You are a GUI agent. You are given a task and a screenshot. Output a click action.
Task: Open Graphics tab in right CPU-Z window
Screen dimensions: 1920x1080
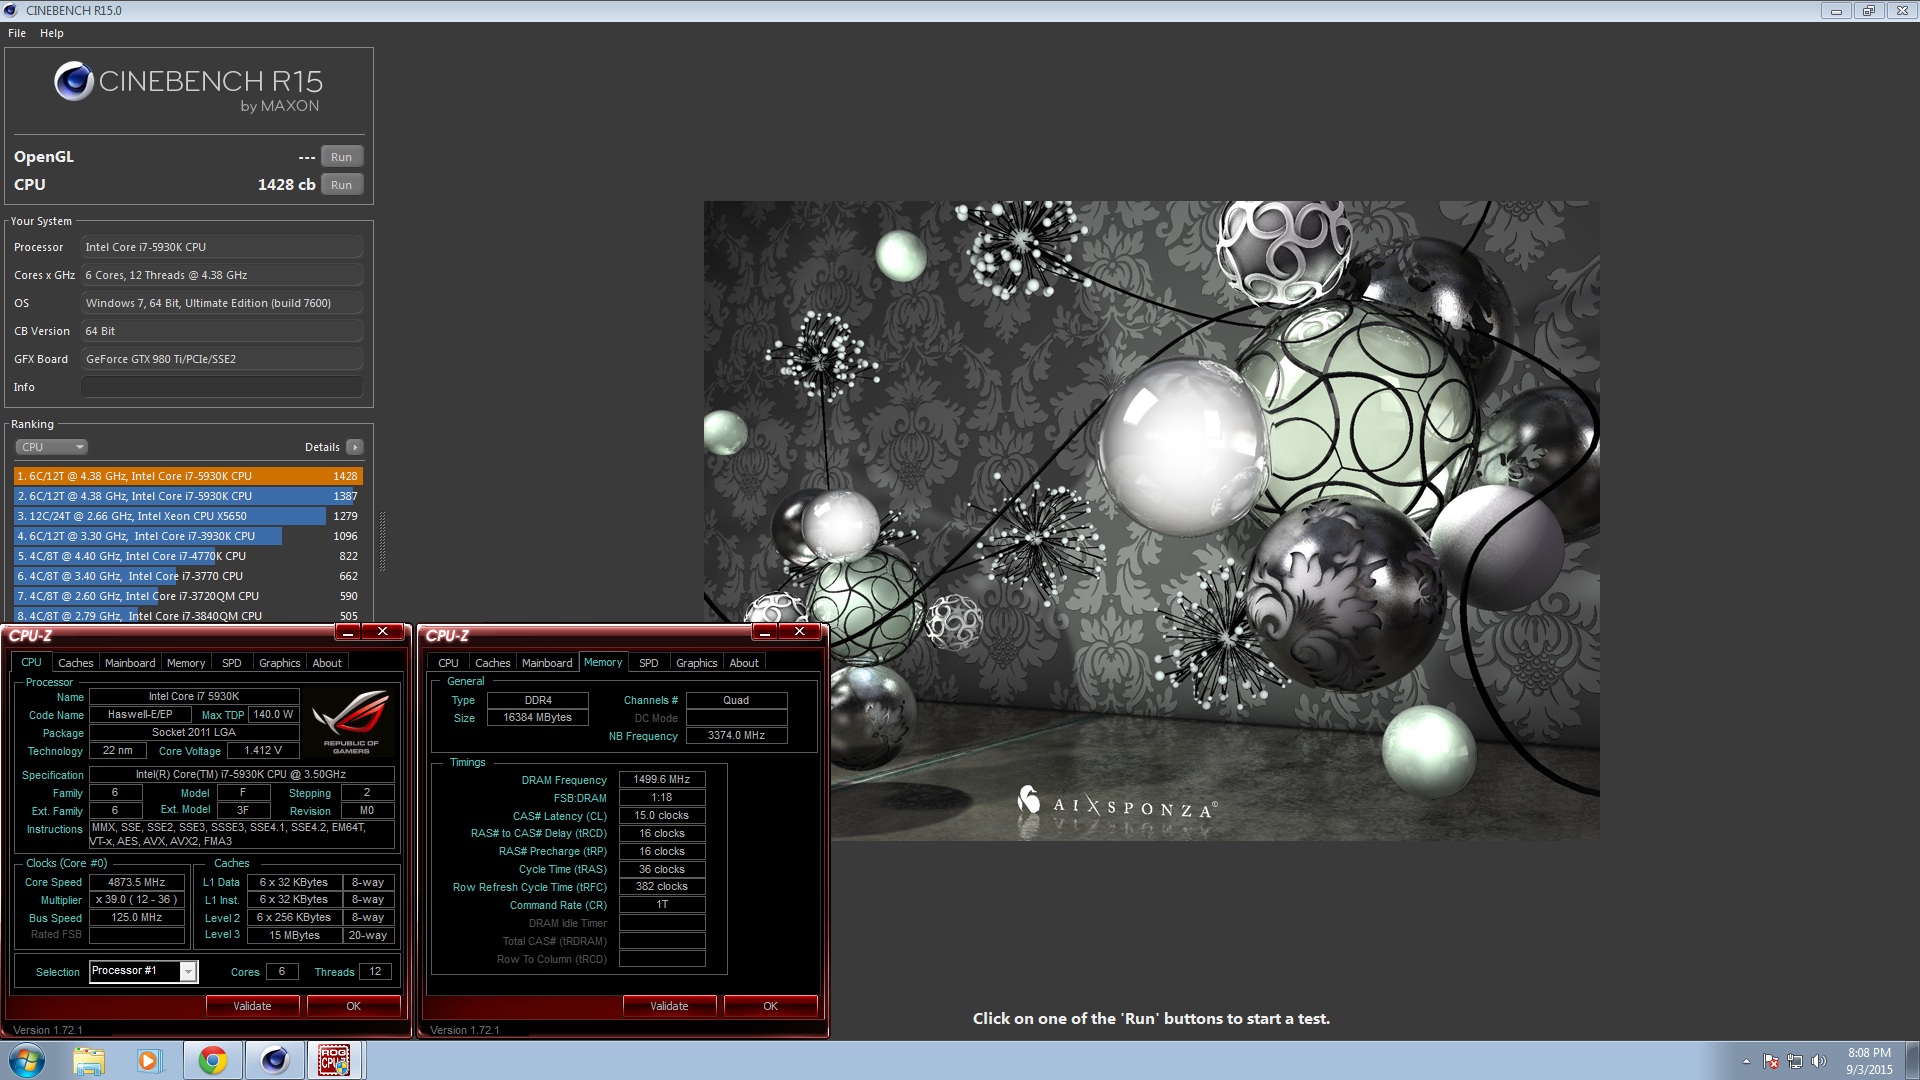(x=697, y=663)
